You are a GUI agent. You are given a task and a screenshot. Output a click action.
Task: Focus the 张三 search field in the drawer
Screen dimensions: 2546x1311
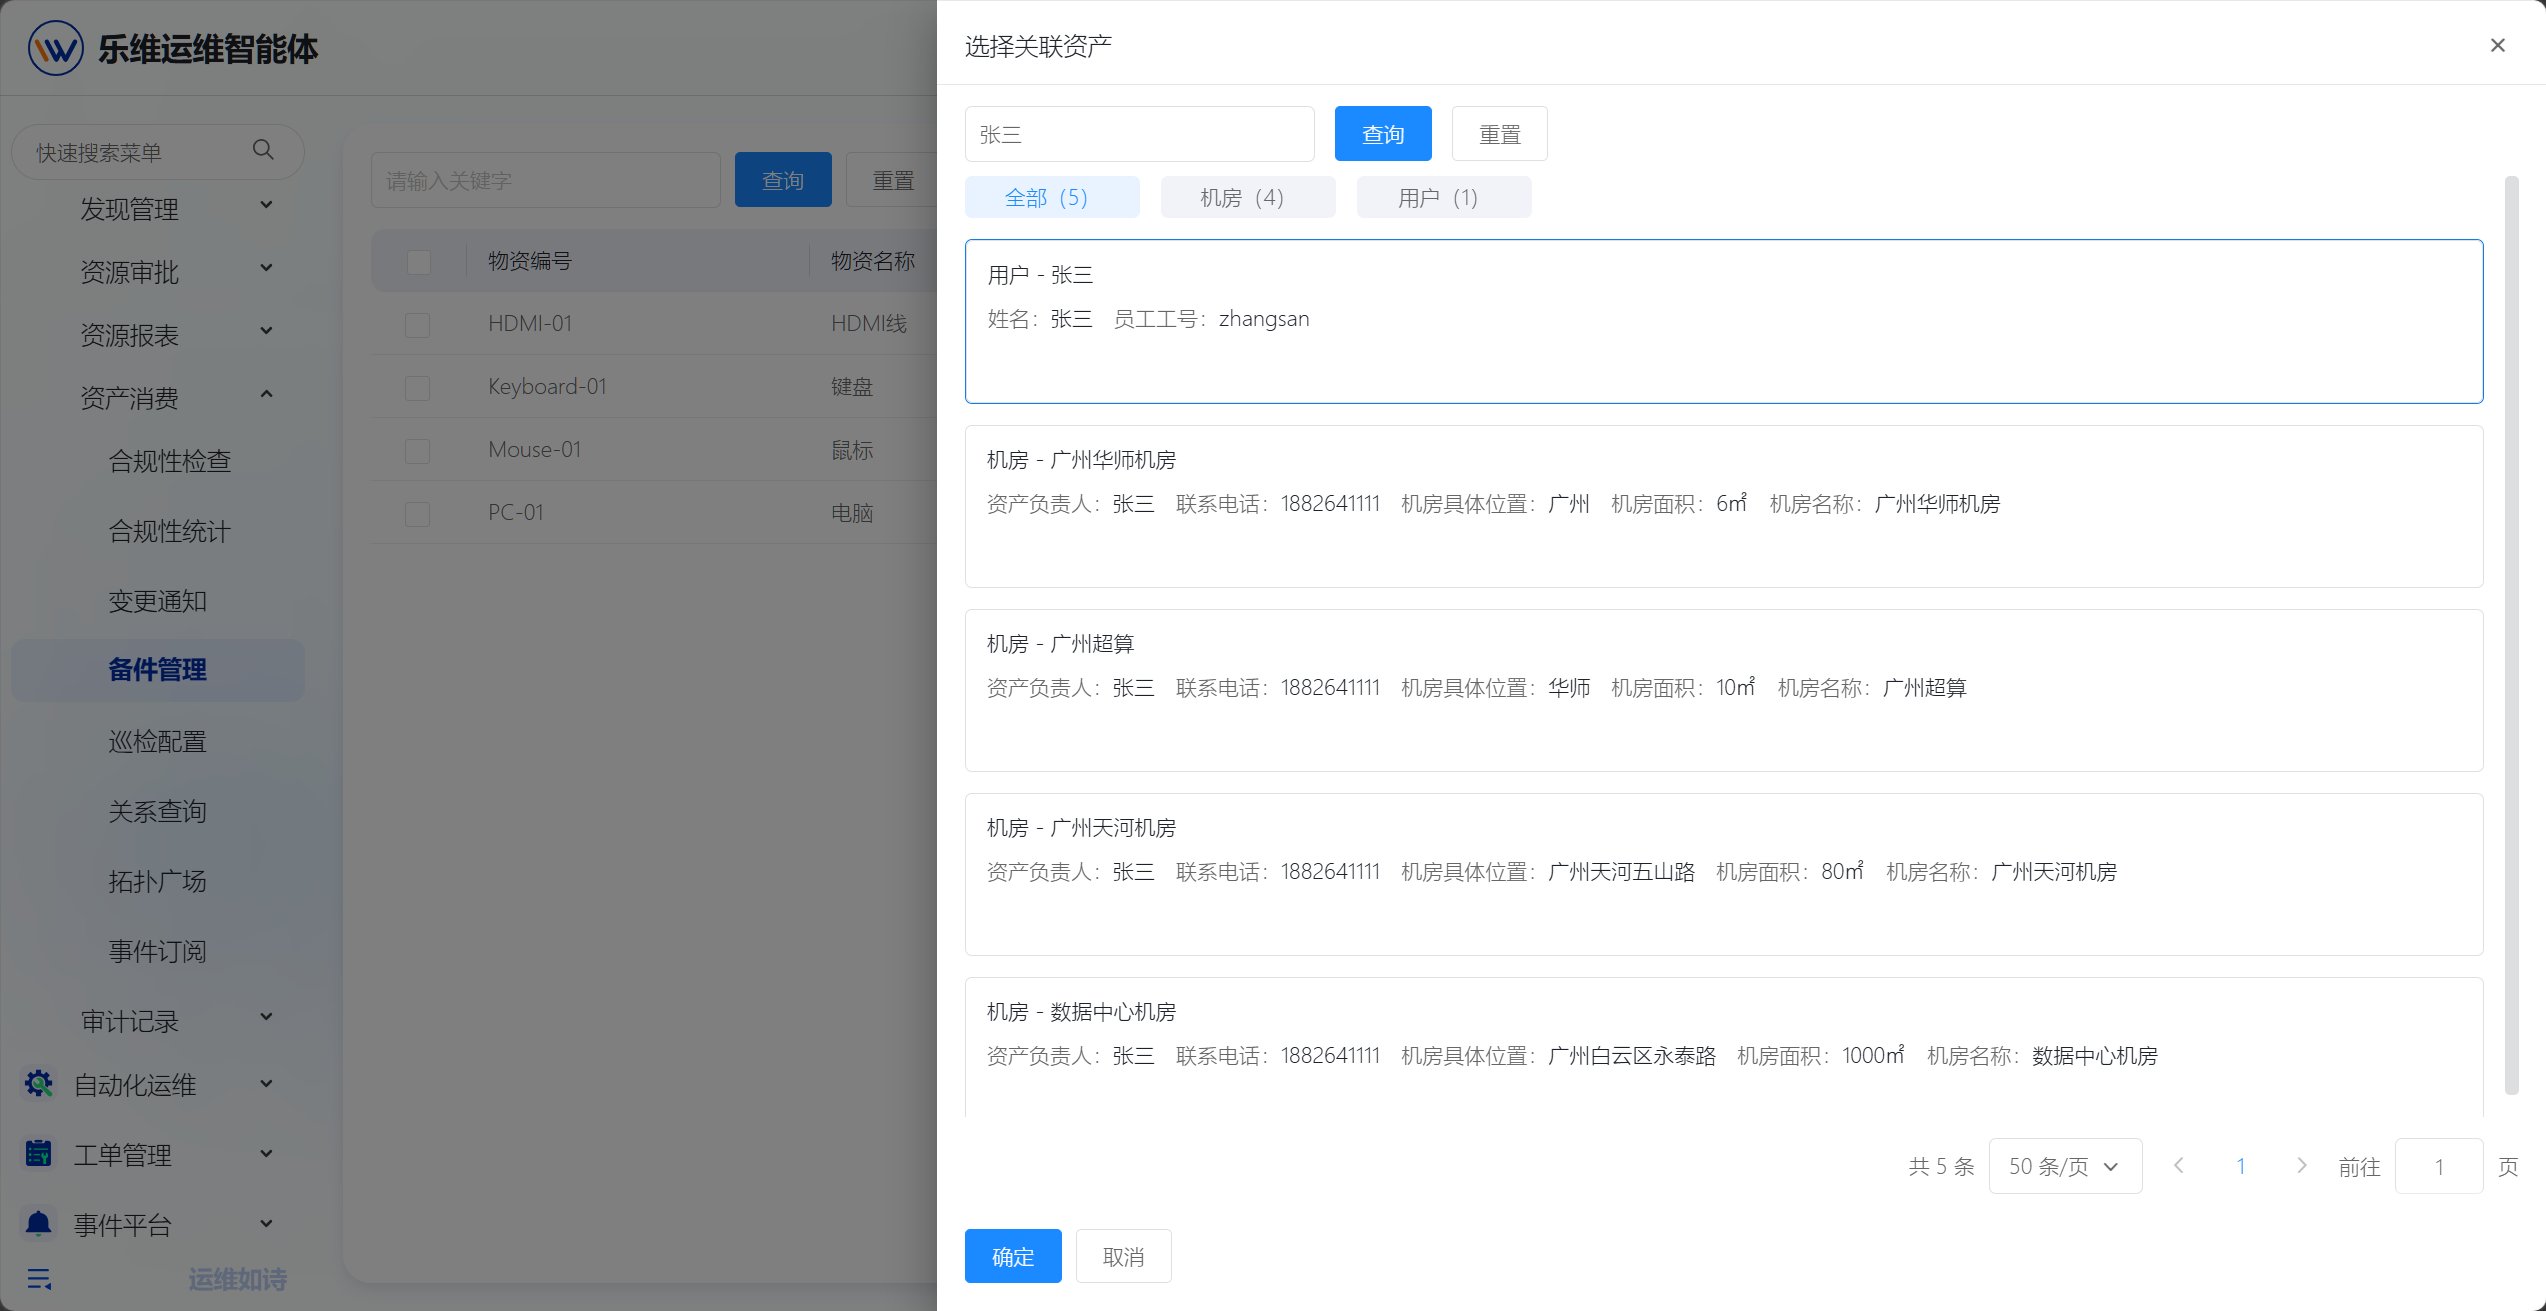click(x=1140, y=134)
